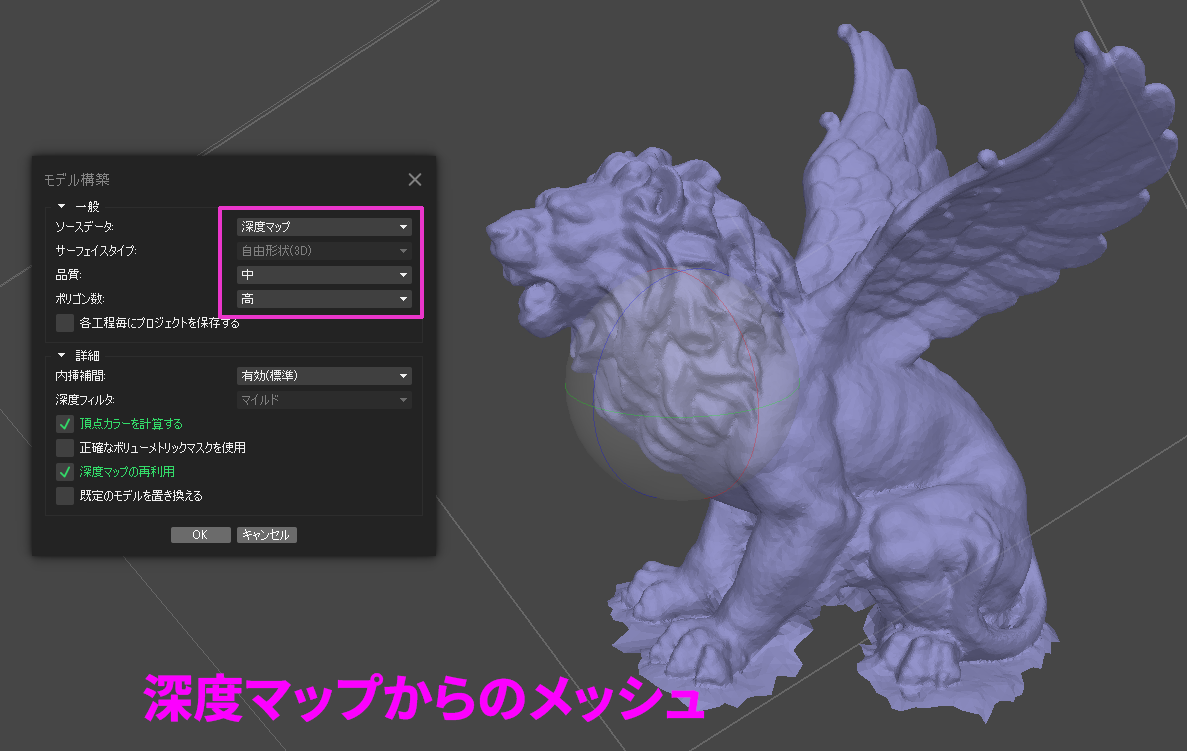1187x751 pixels.
Task: Collapse the 詳細 section
Action: click(61, 355)
